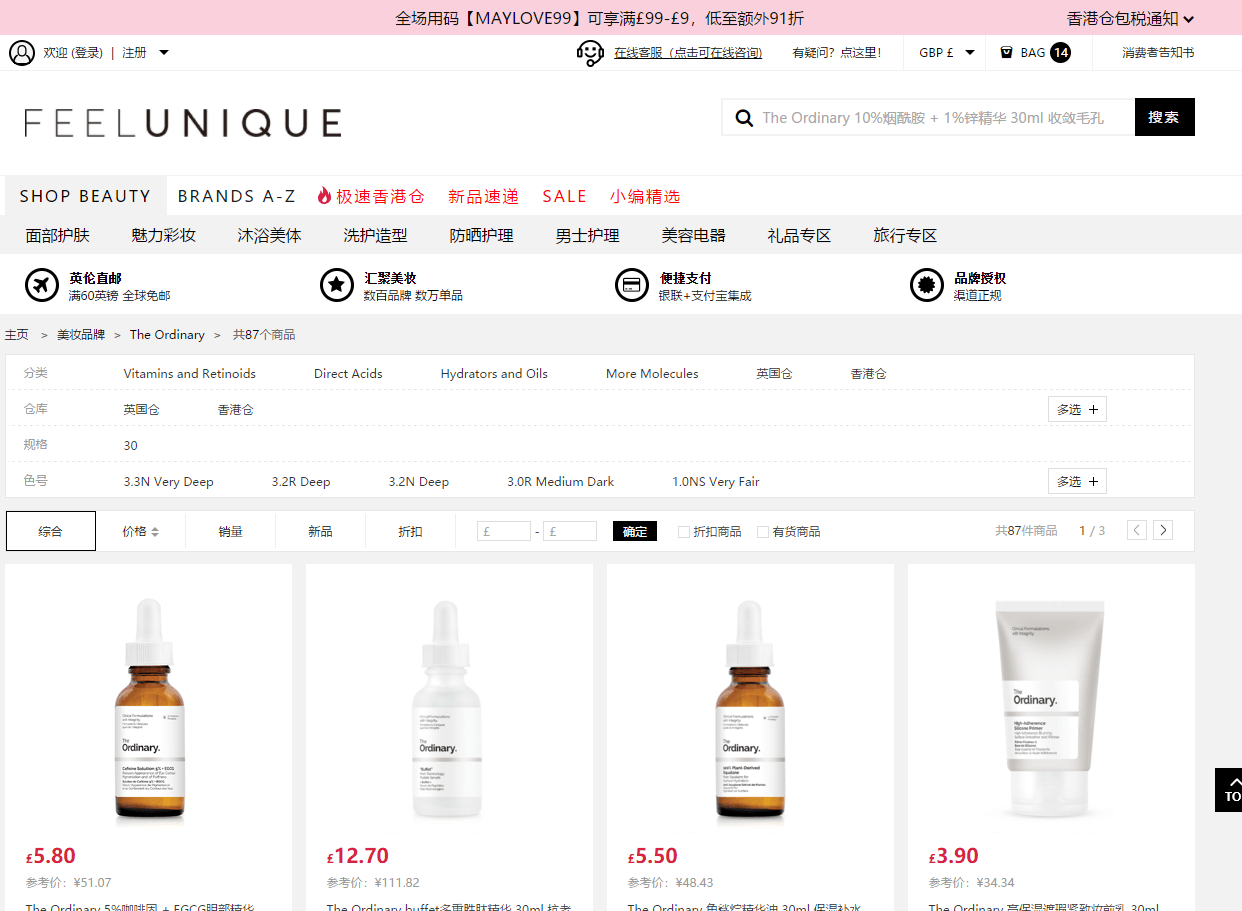Open the BRANDS A-Z tab

coord(237,196)
